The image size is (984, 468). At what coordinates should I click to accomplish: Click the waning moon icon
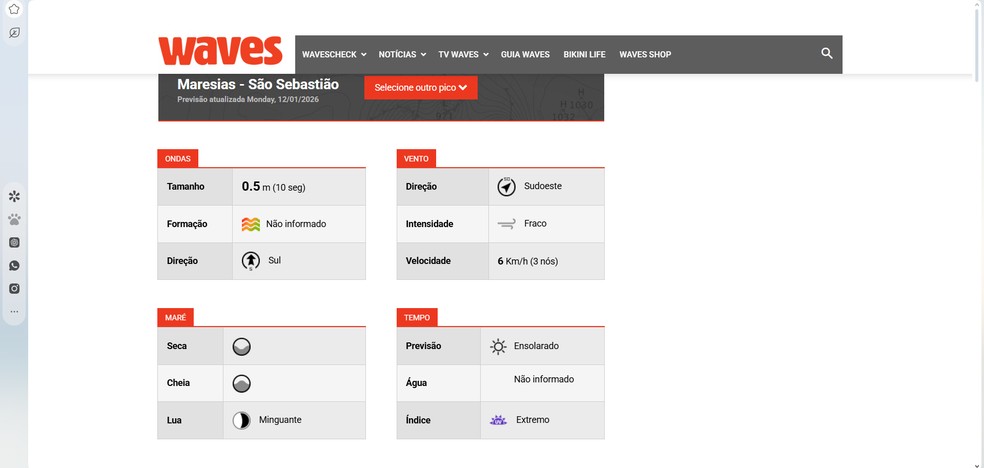click(x=242, y=420)
